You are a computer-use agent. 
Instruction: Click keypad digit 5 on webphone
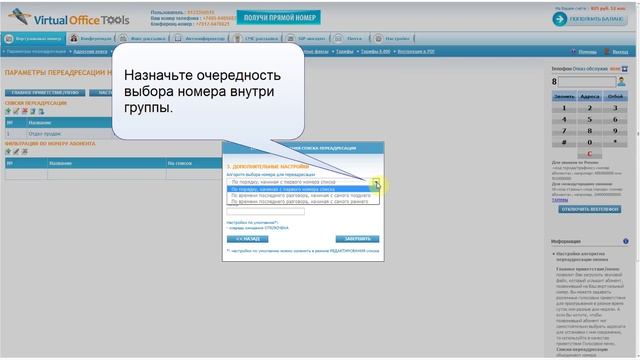[x=589, y=120]
